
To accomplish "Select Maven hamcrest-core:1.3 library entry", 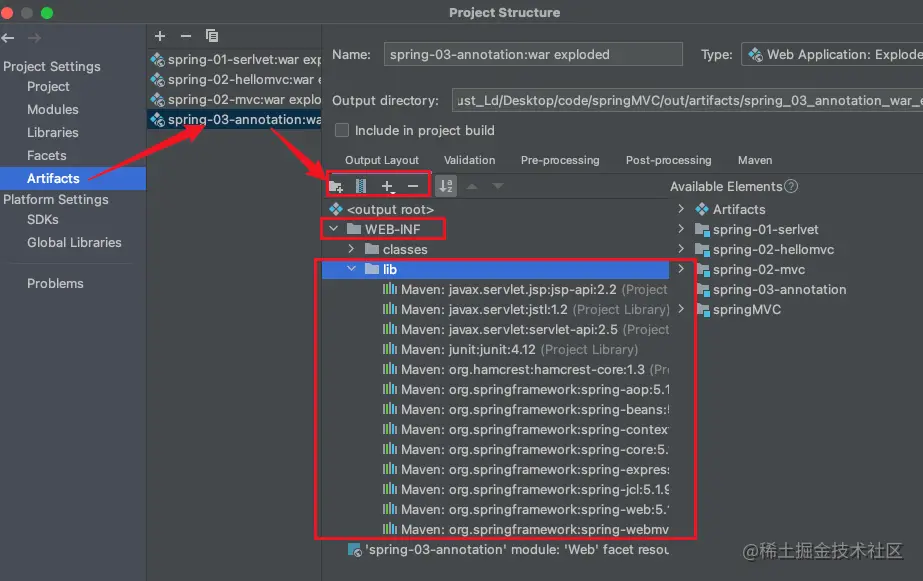I will [525, 370].
